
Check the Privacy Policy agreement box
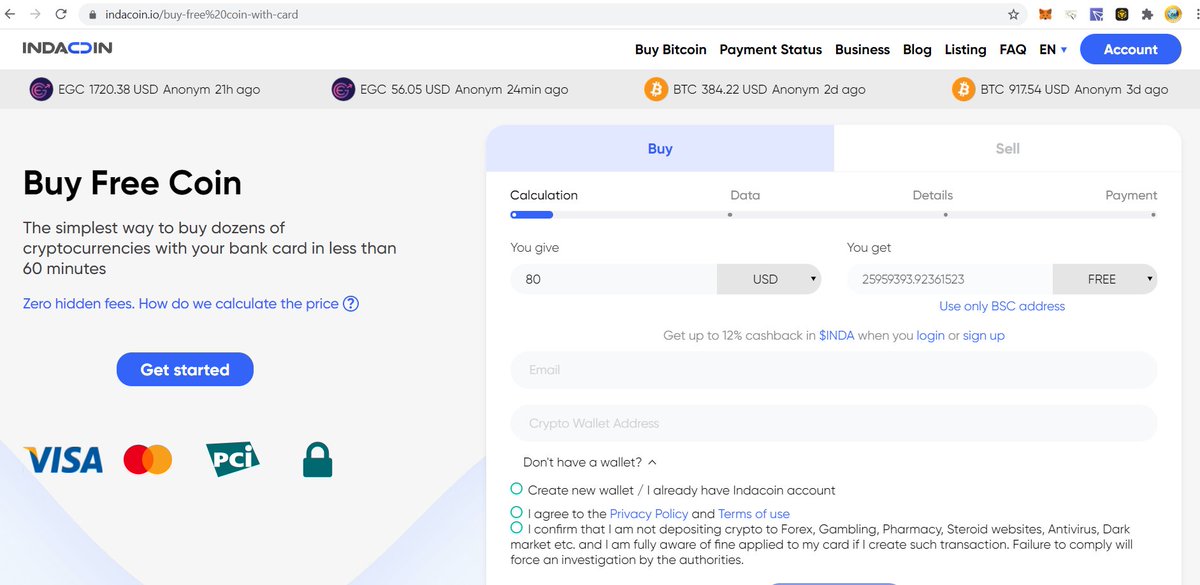[516, 512]
